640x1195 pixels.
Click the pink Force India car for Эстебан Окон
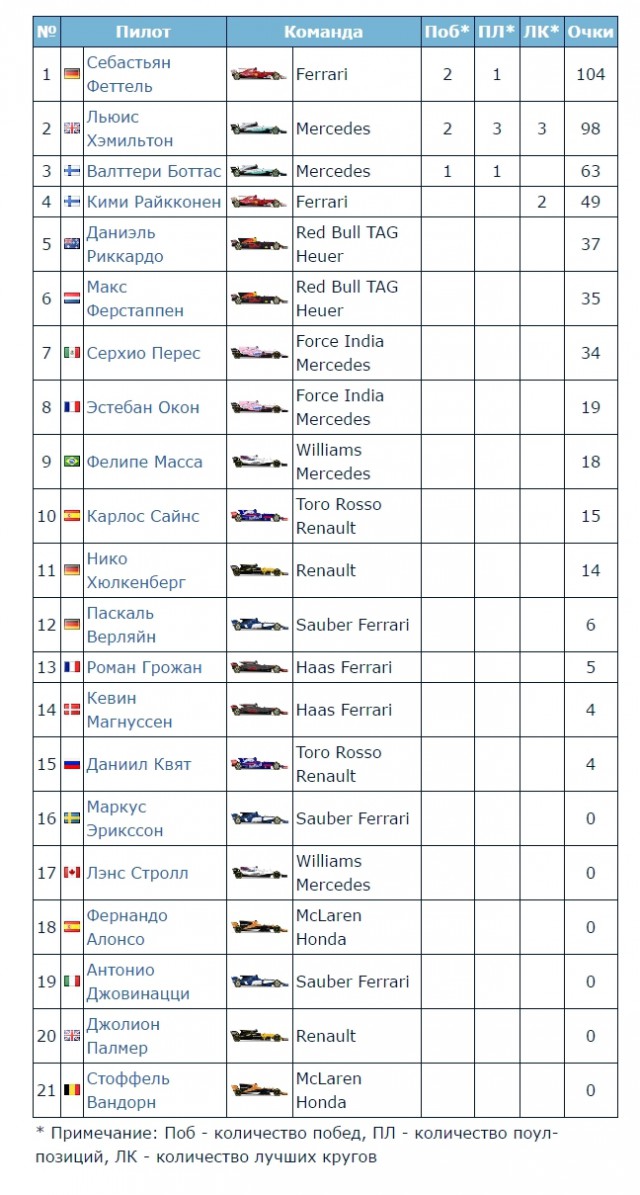[x=259, y=408]
